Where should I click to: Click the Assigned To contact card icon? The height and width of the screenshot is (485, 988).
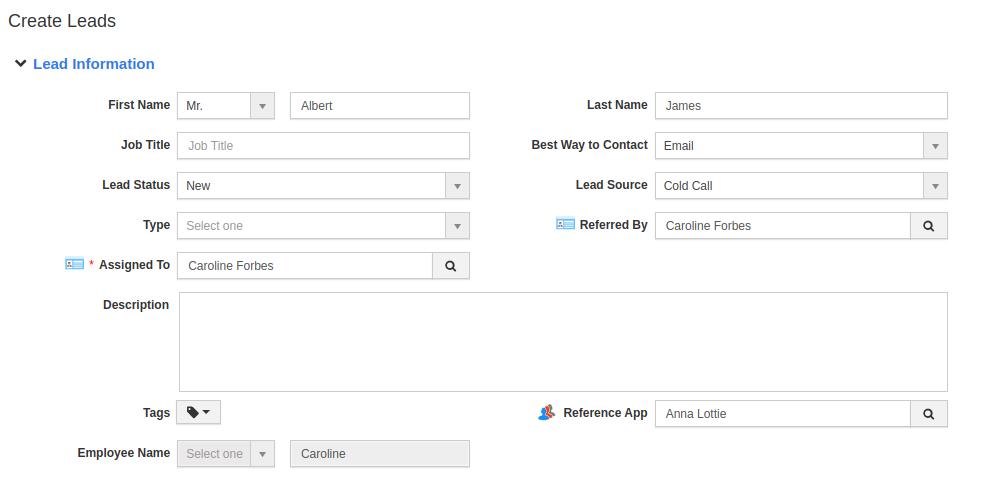(74, 264)
